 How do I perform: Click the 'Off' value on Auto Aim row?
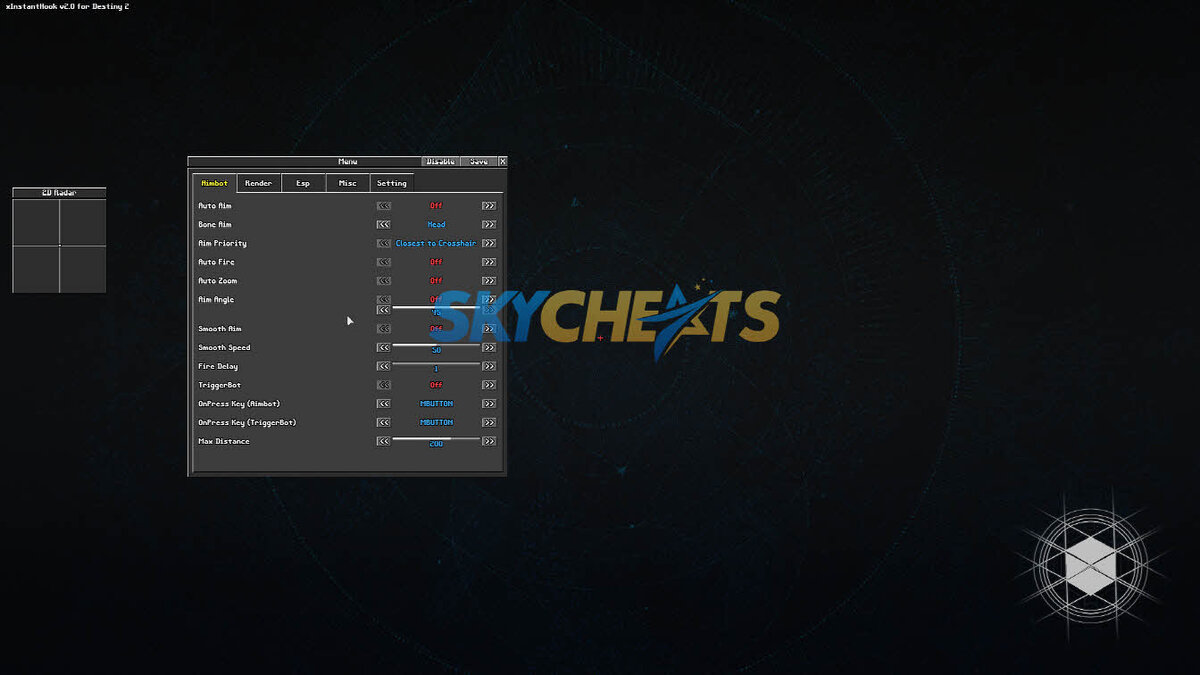436,206
